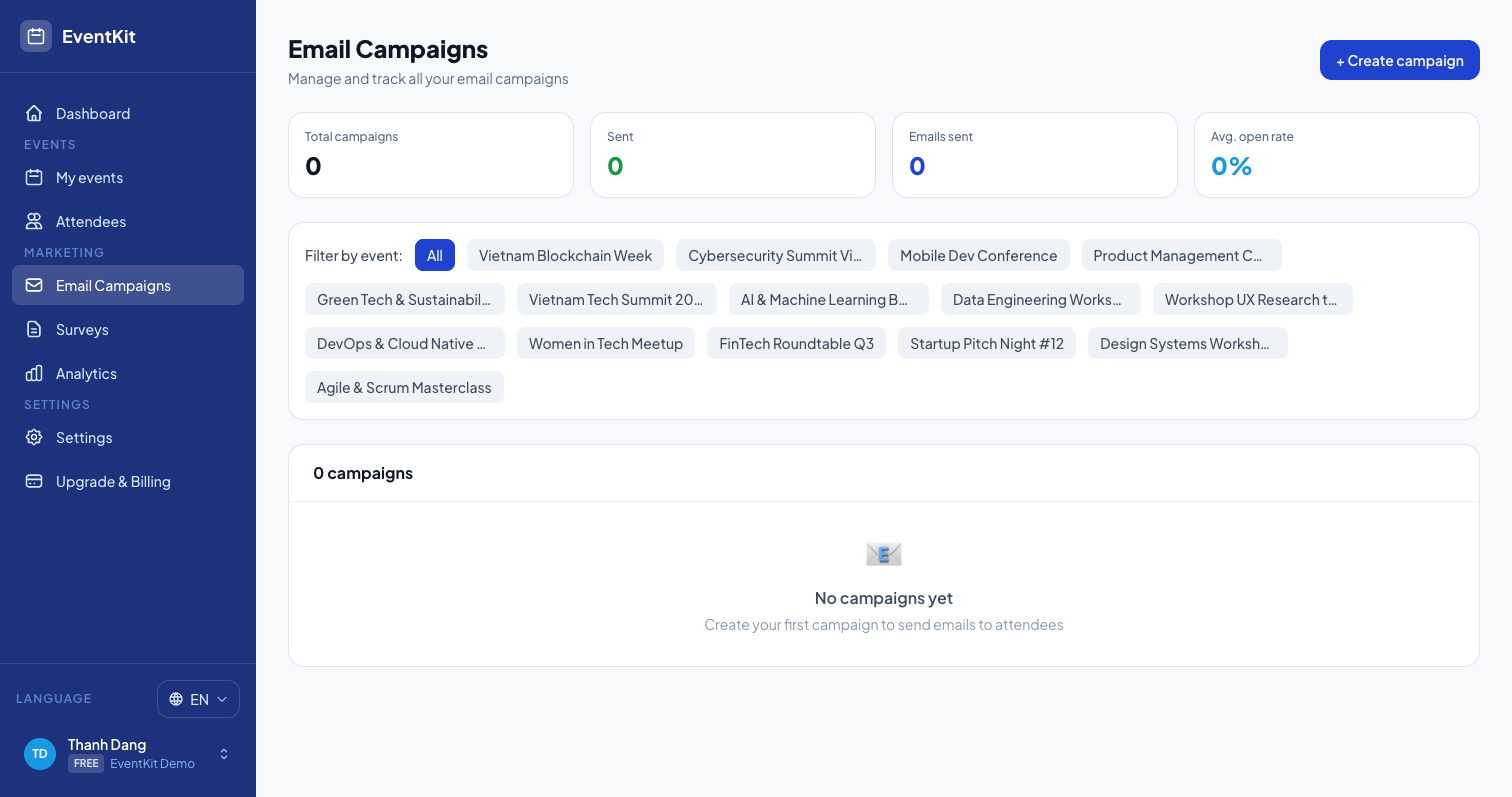Viewport: 1512px width, 797px height.
Task: Click the Create campaign button
Action: click(1400, 60)
